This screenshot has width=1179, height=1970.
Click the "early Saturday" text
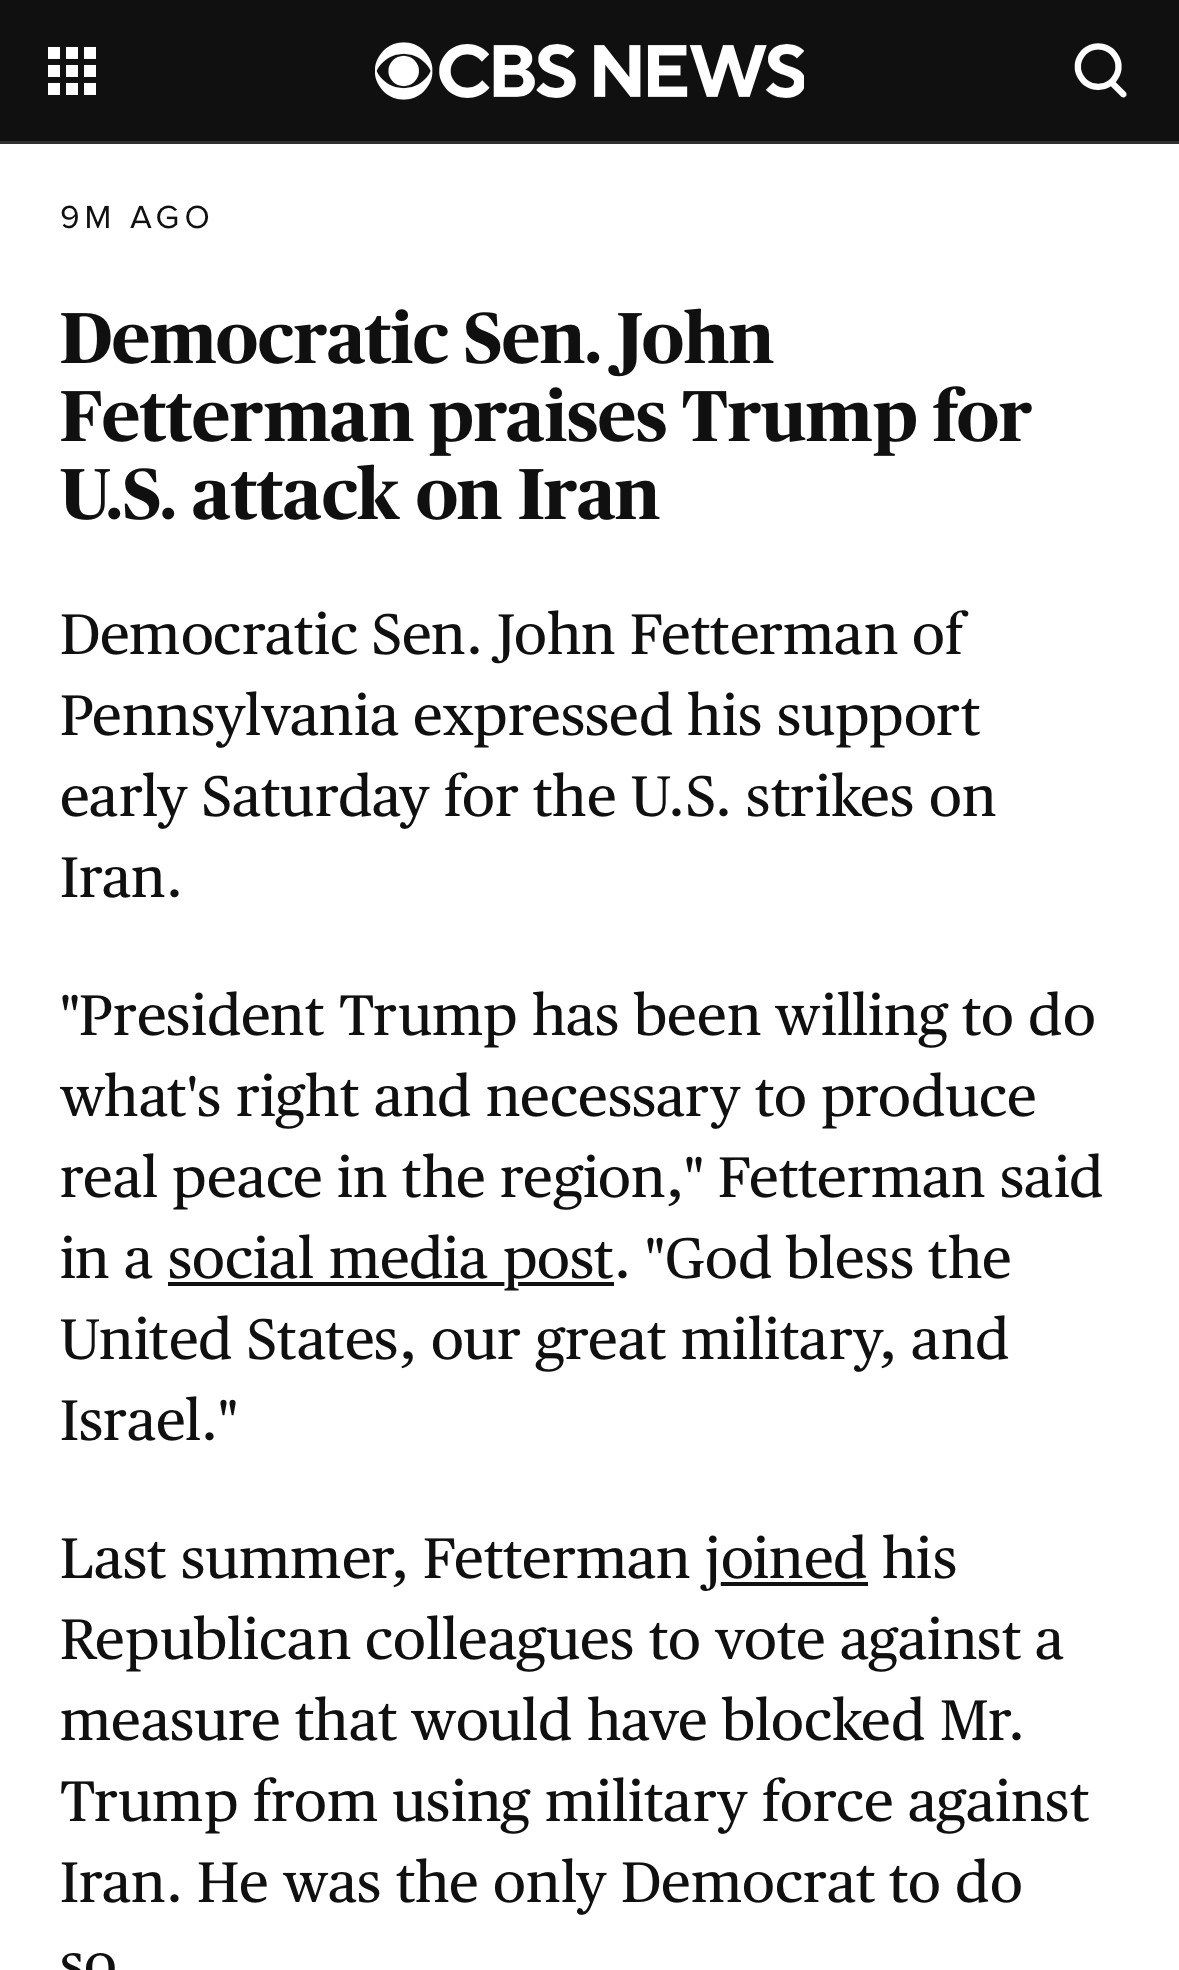tap(243, 797)
